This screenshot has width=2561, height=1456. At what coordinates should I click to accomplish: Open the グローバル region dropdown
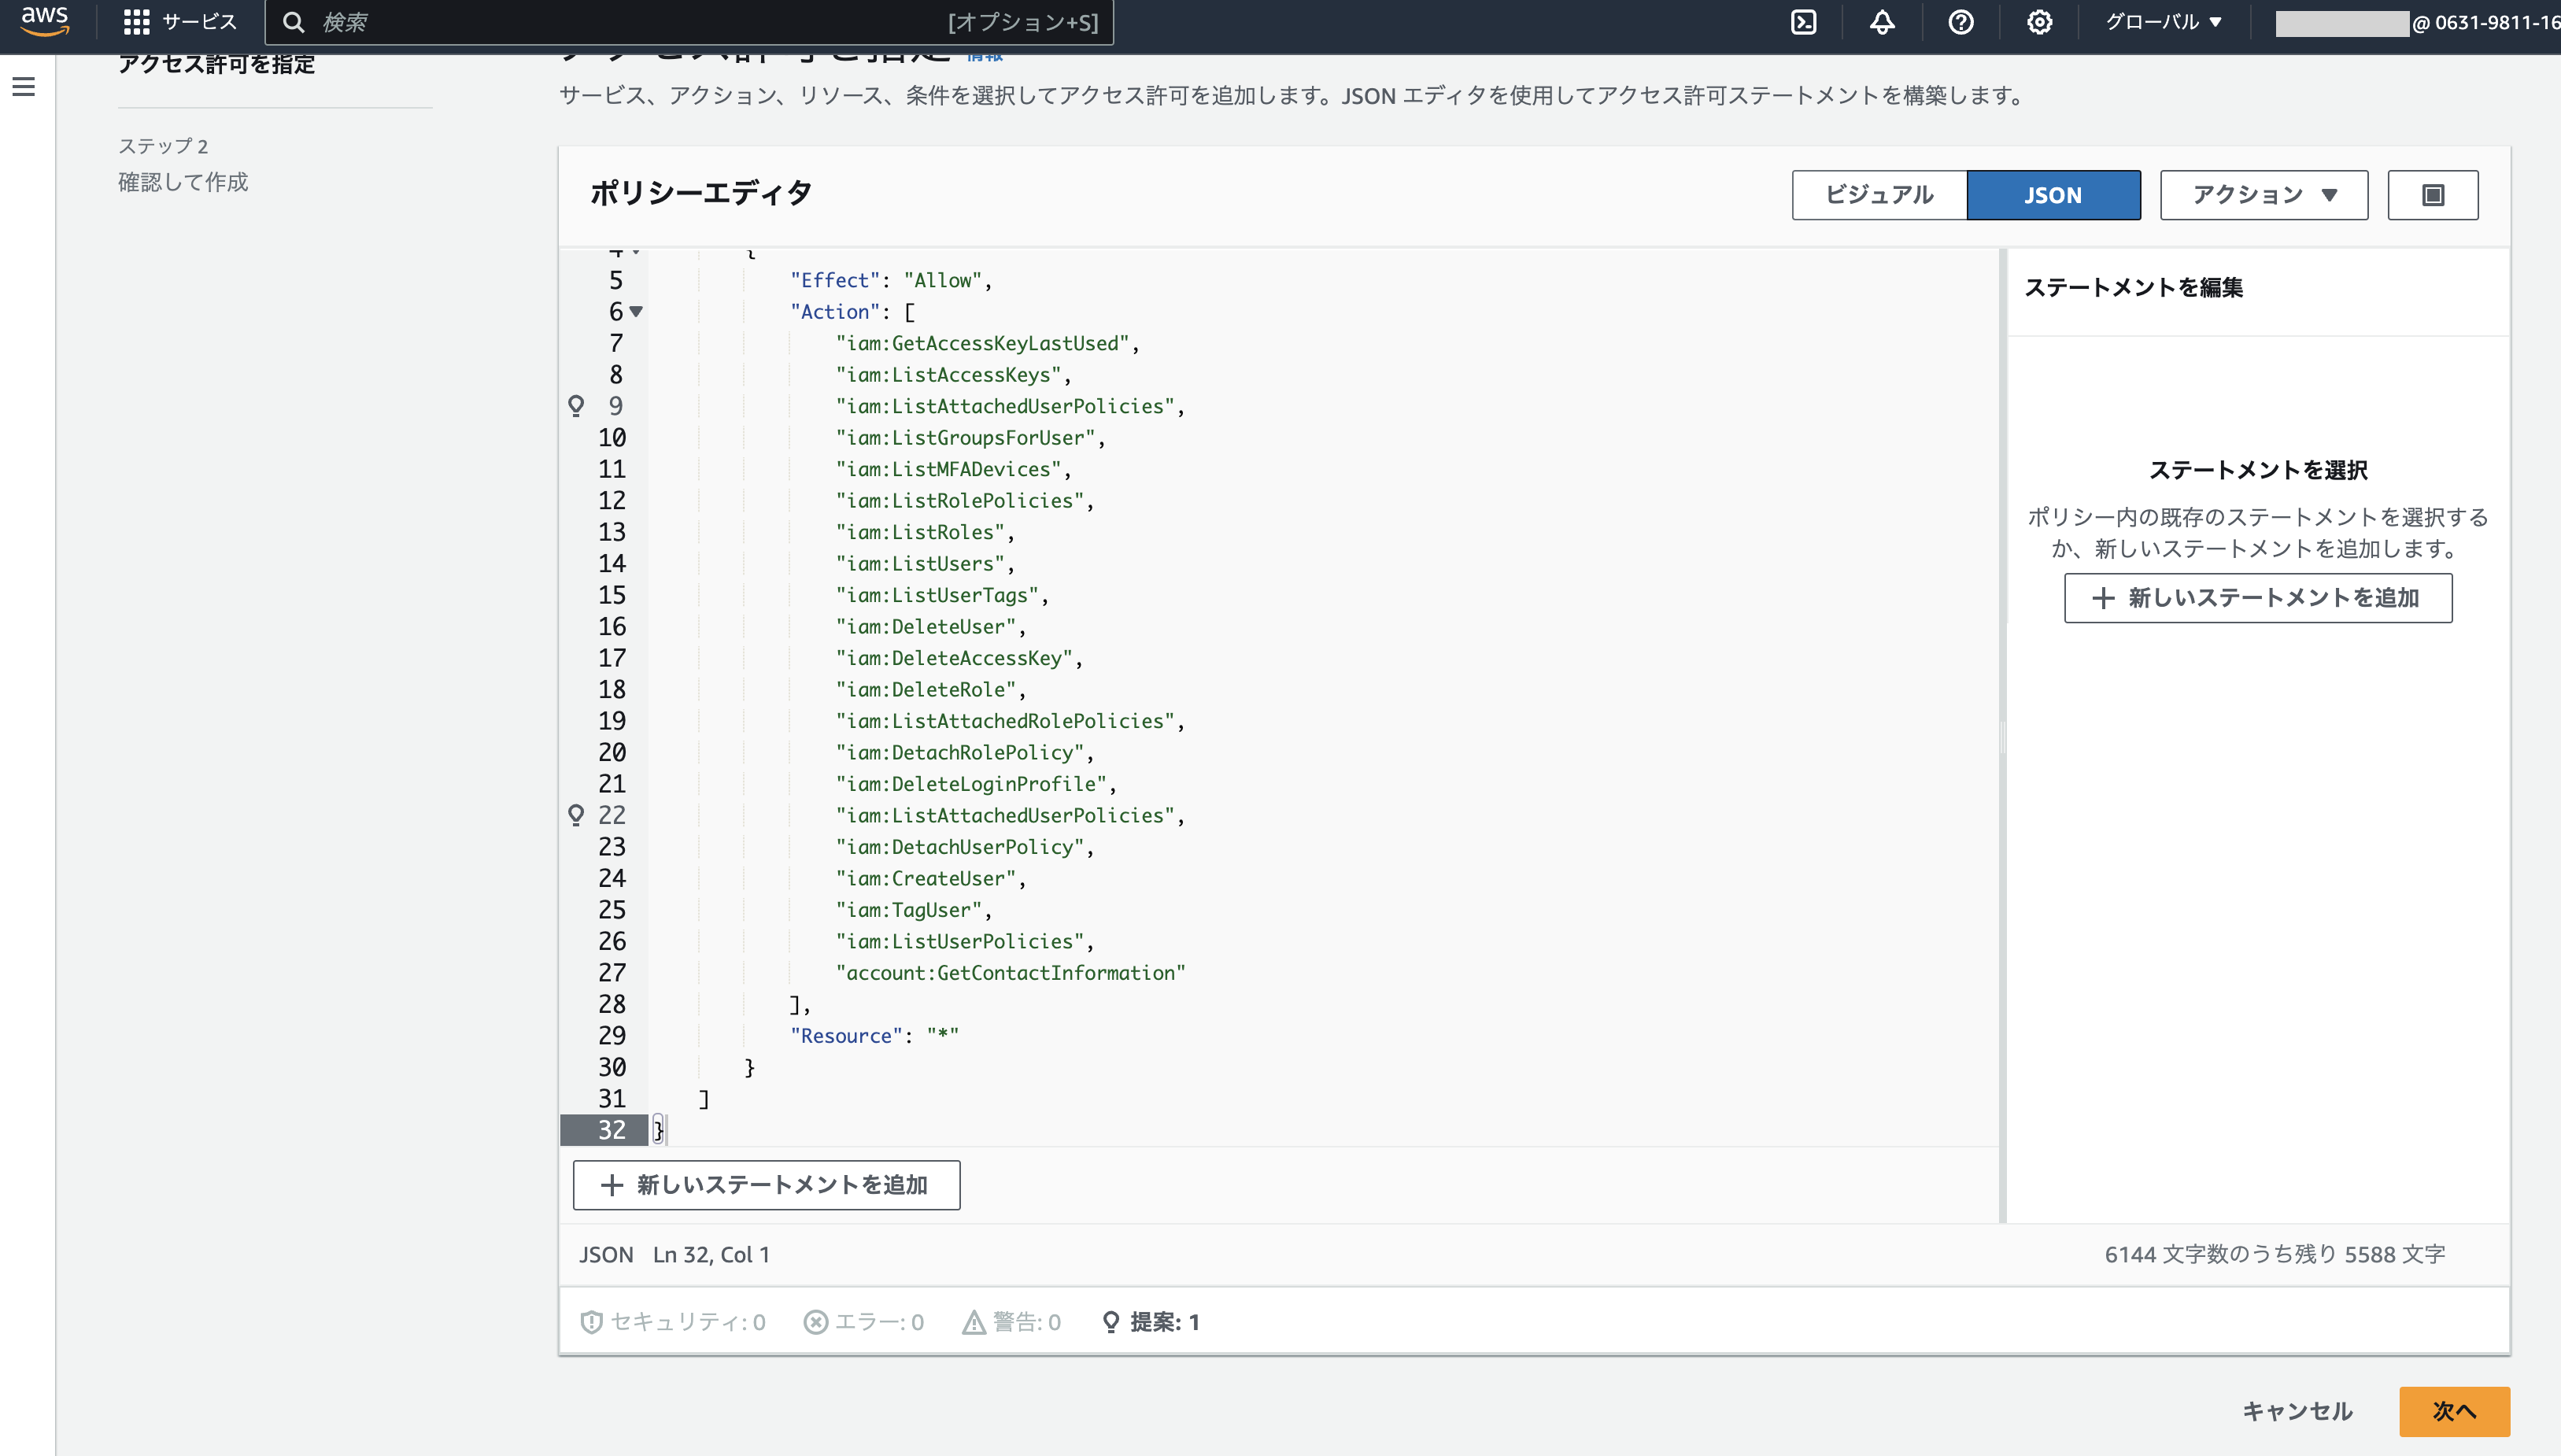point(2164,22)
